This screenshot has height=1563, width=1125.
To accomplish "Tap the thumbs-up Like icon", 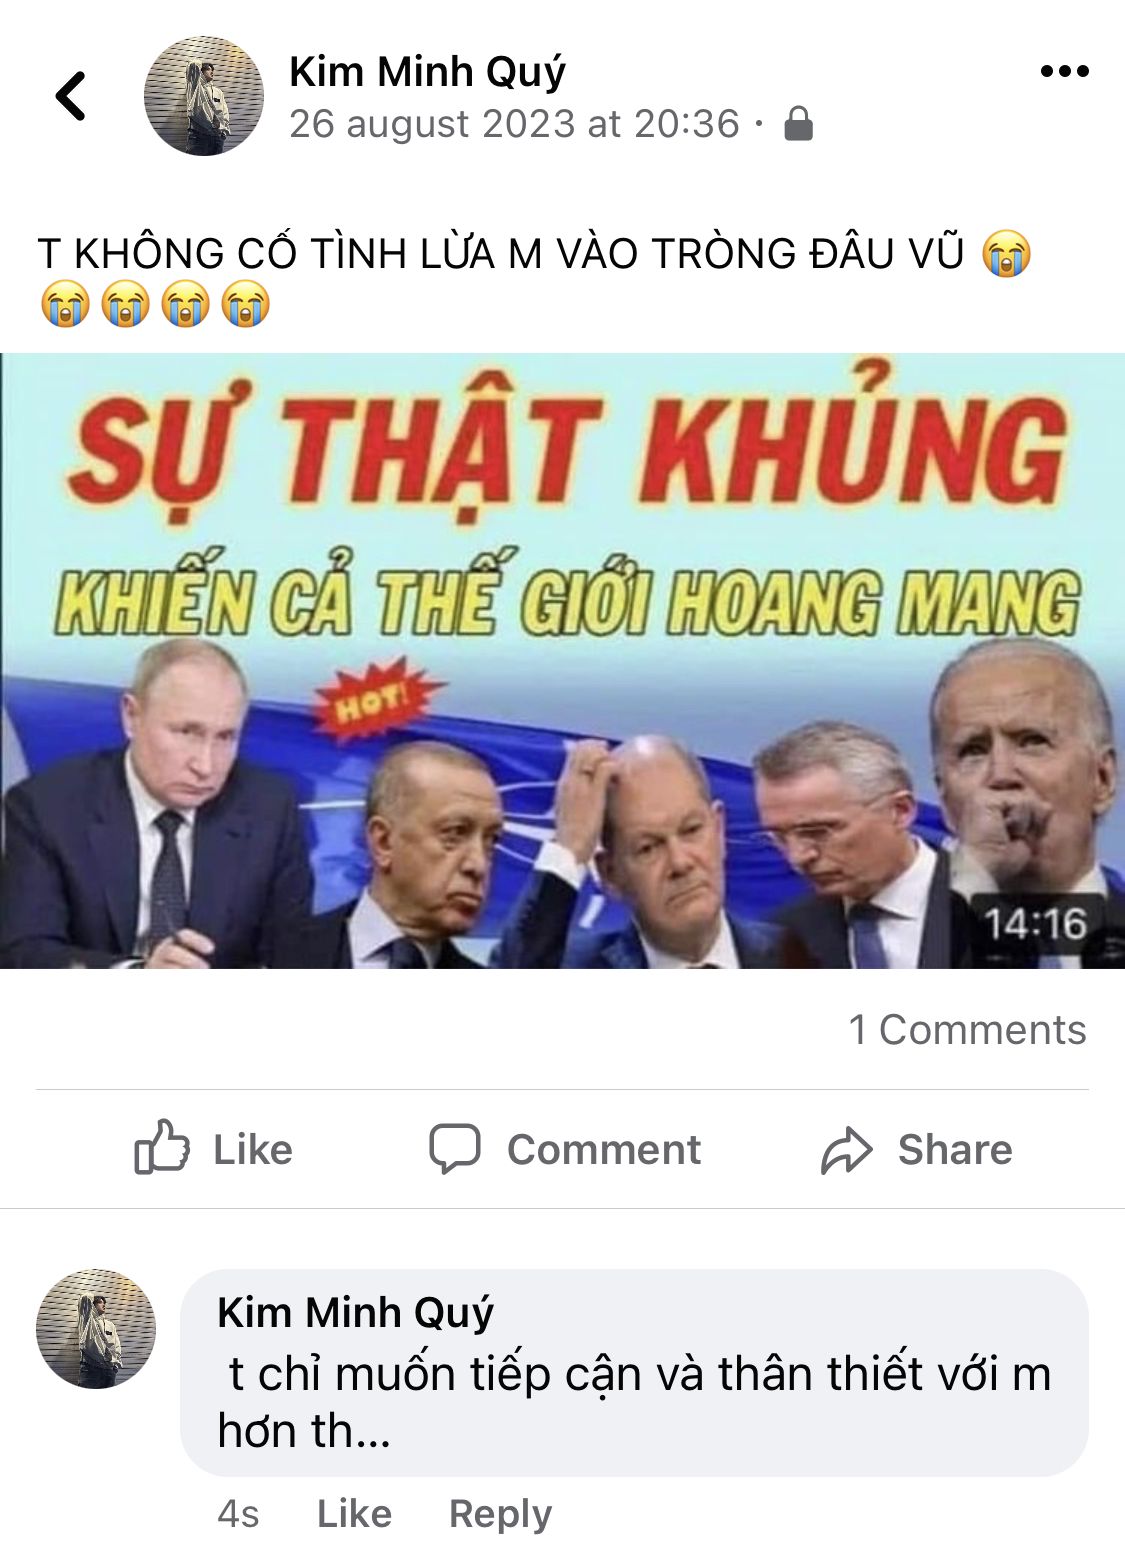I will (162, 1147).
